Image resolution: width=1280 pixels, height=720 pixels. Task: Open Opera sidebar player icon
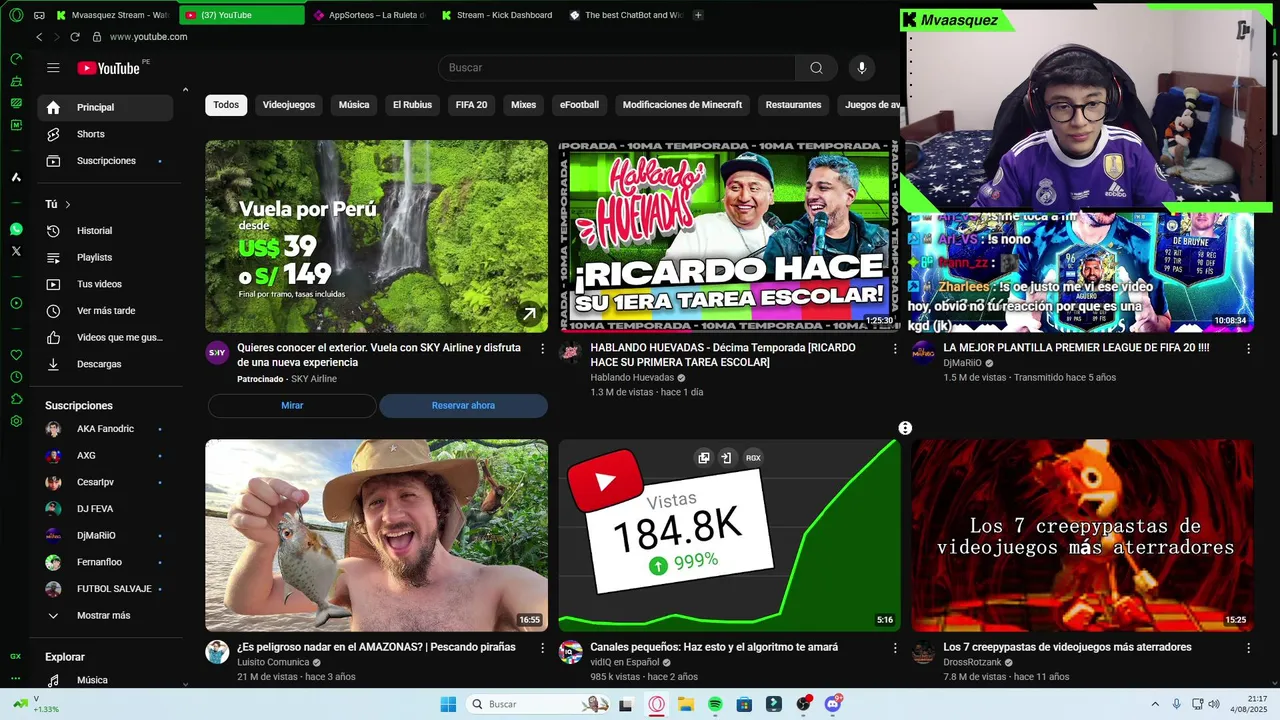click(16, 303)
